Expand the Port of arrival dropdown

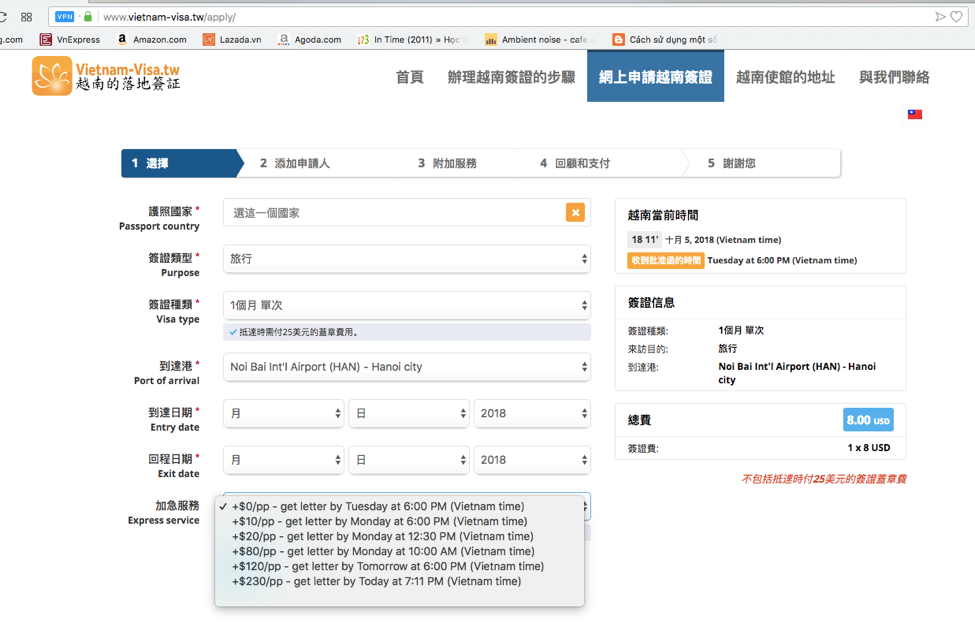pyautogui.click(x=406, y=367)
